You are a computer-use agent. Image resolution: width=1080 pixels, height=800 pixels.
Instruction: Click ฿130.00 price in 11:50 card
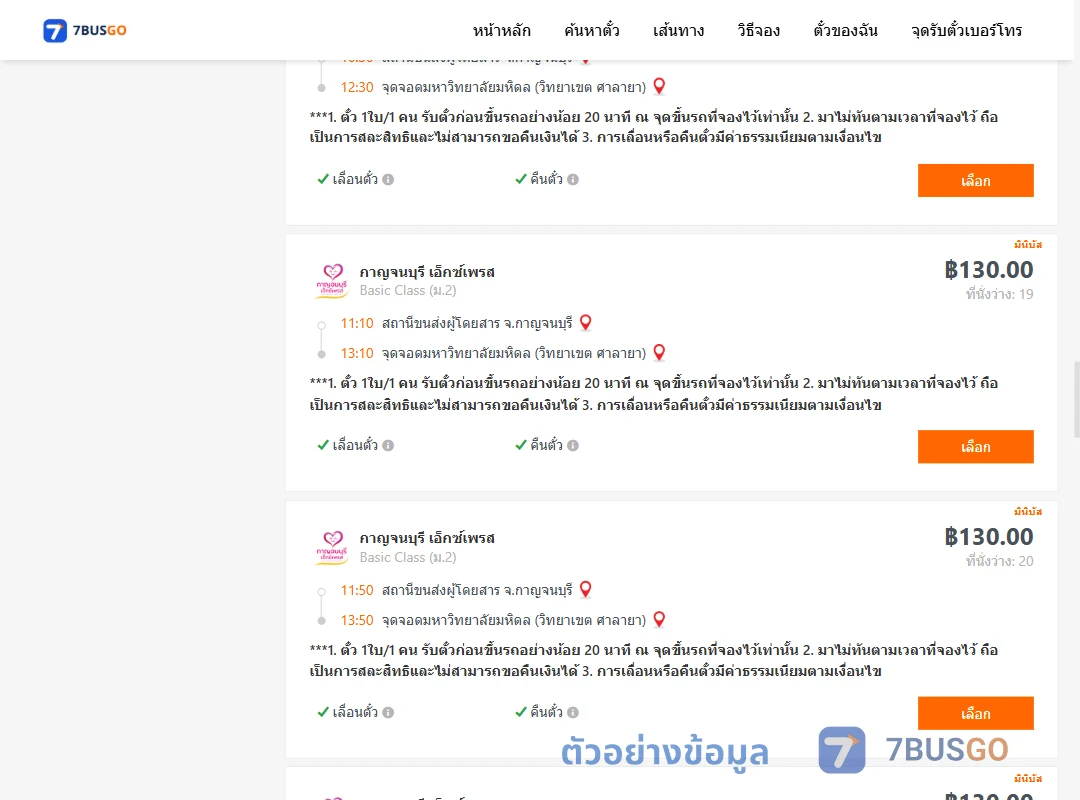[989, 537]
